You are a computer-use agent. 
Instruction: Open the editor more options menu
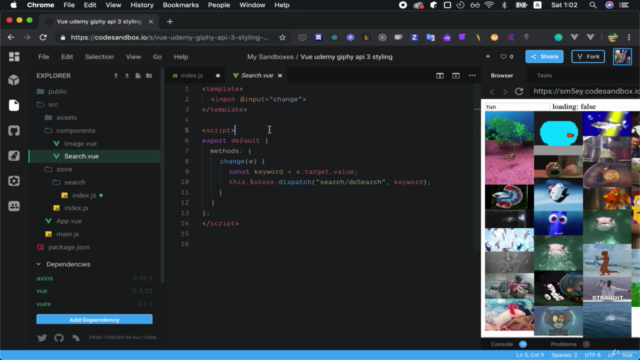pos(472,76)
